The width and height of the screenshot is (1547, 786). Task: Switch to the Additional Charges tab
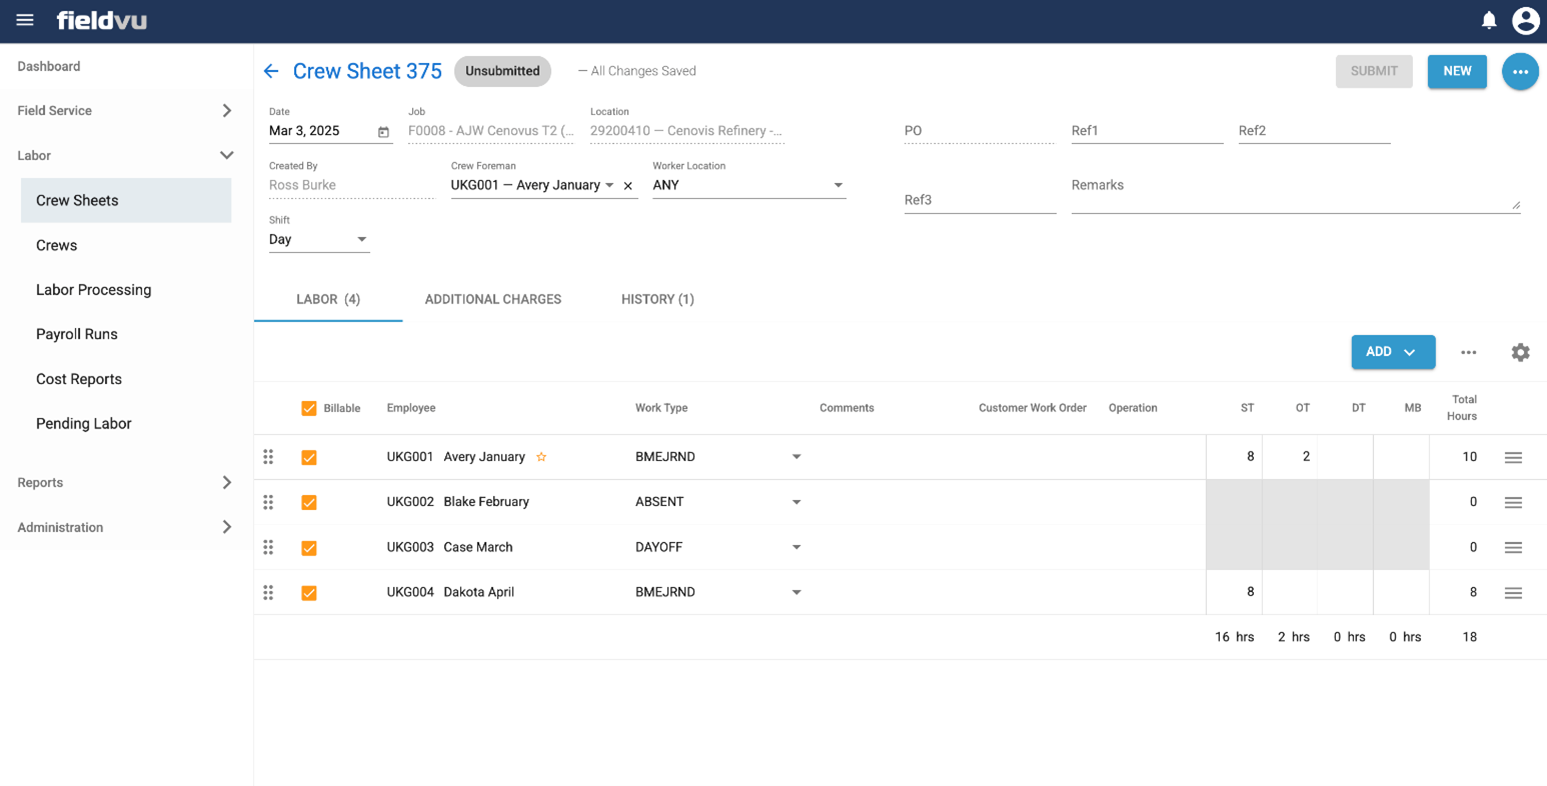(x=493, y=299)
